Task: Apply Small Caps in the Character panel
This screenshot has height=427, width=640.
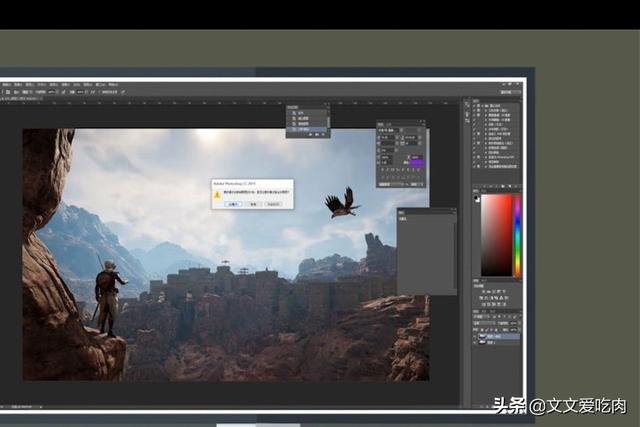Action: 398,170
